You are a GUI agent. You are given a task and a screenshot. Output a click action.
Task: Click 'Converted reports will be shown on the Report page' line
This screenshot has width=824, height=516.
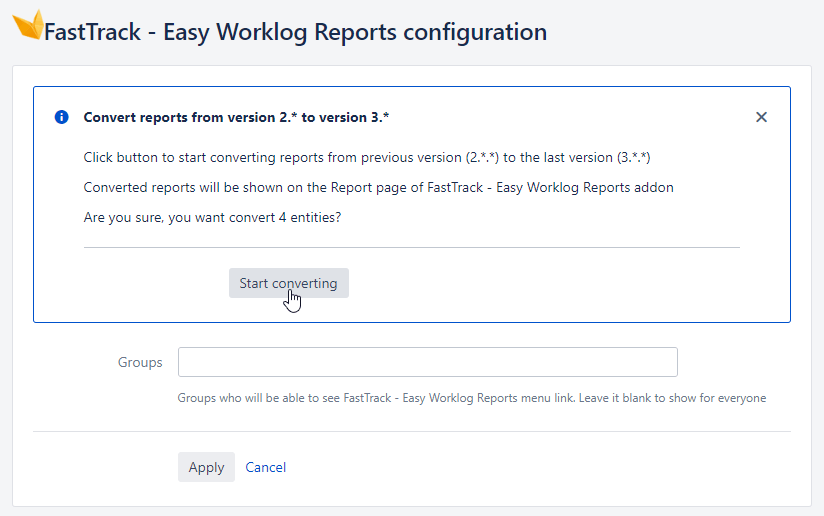pyautogui.click(x=378, y=188)
